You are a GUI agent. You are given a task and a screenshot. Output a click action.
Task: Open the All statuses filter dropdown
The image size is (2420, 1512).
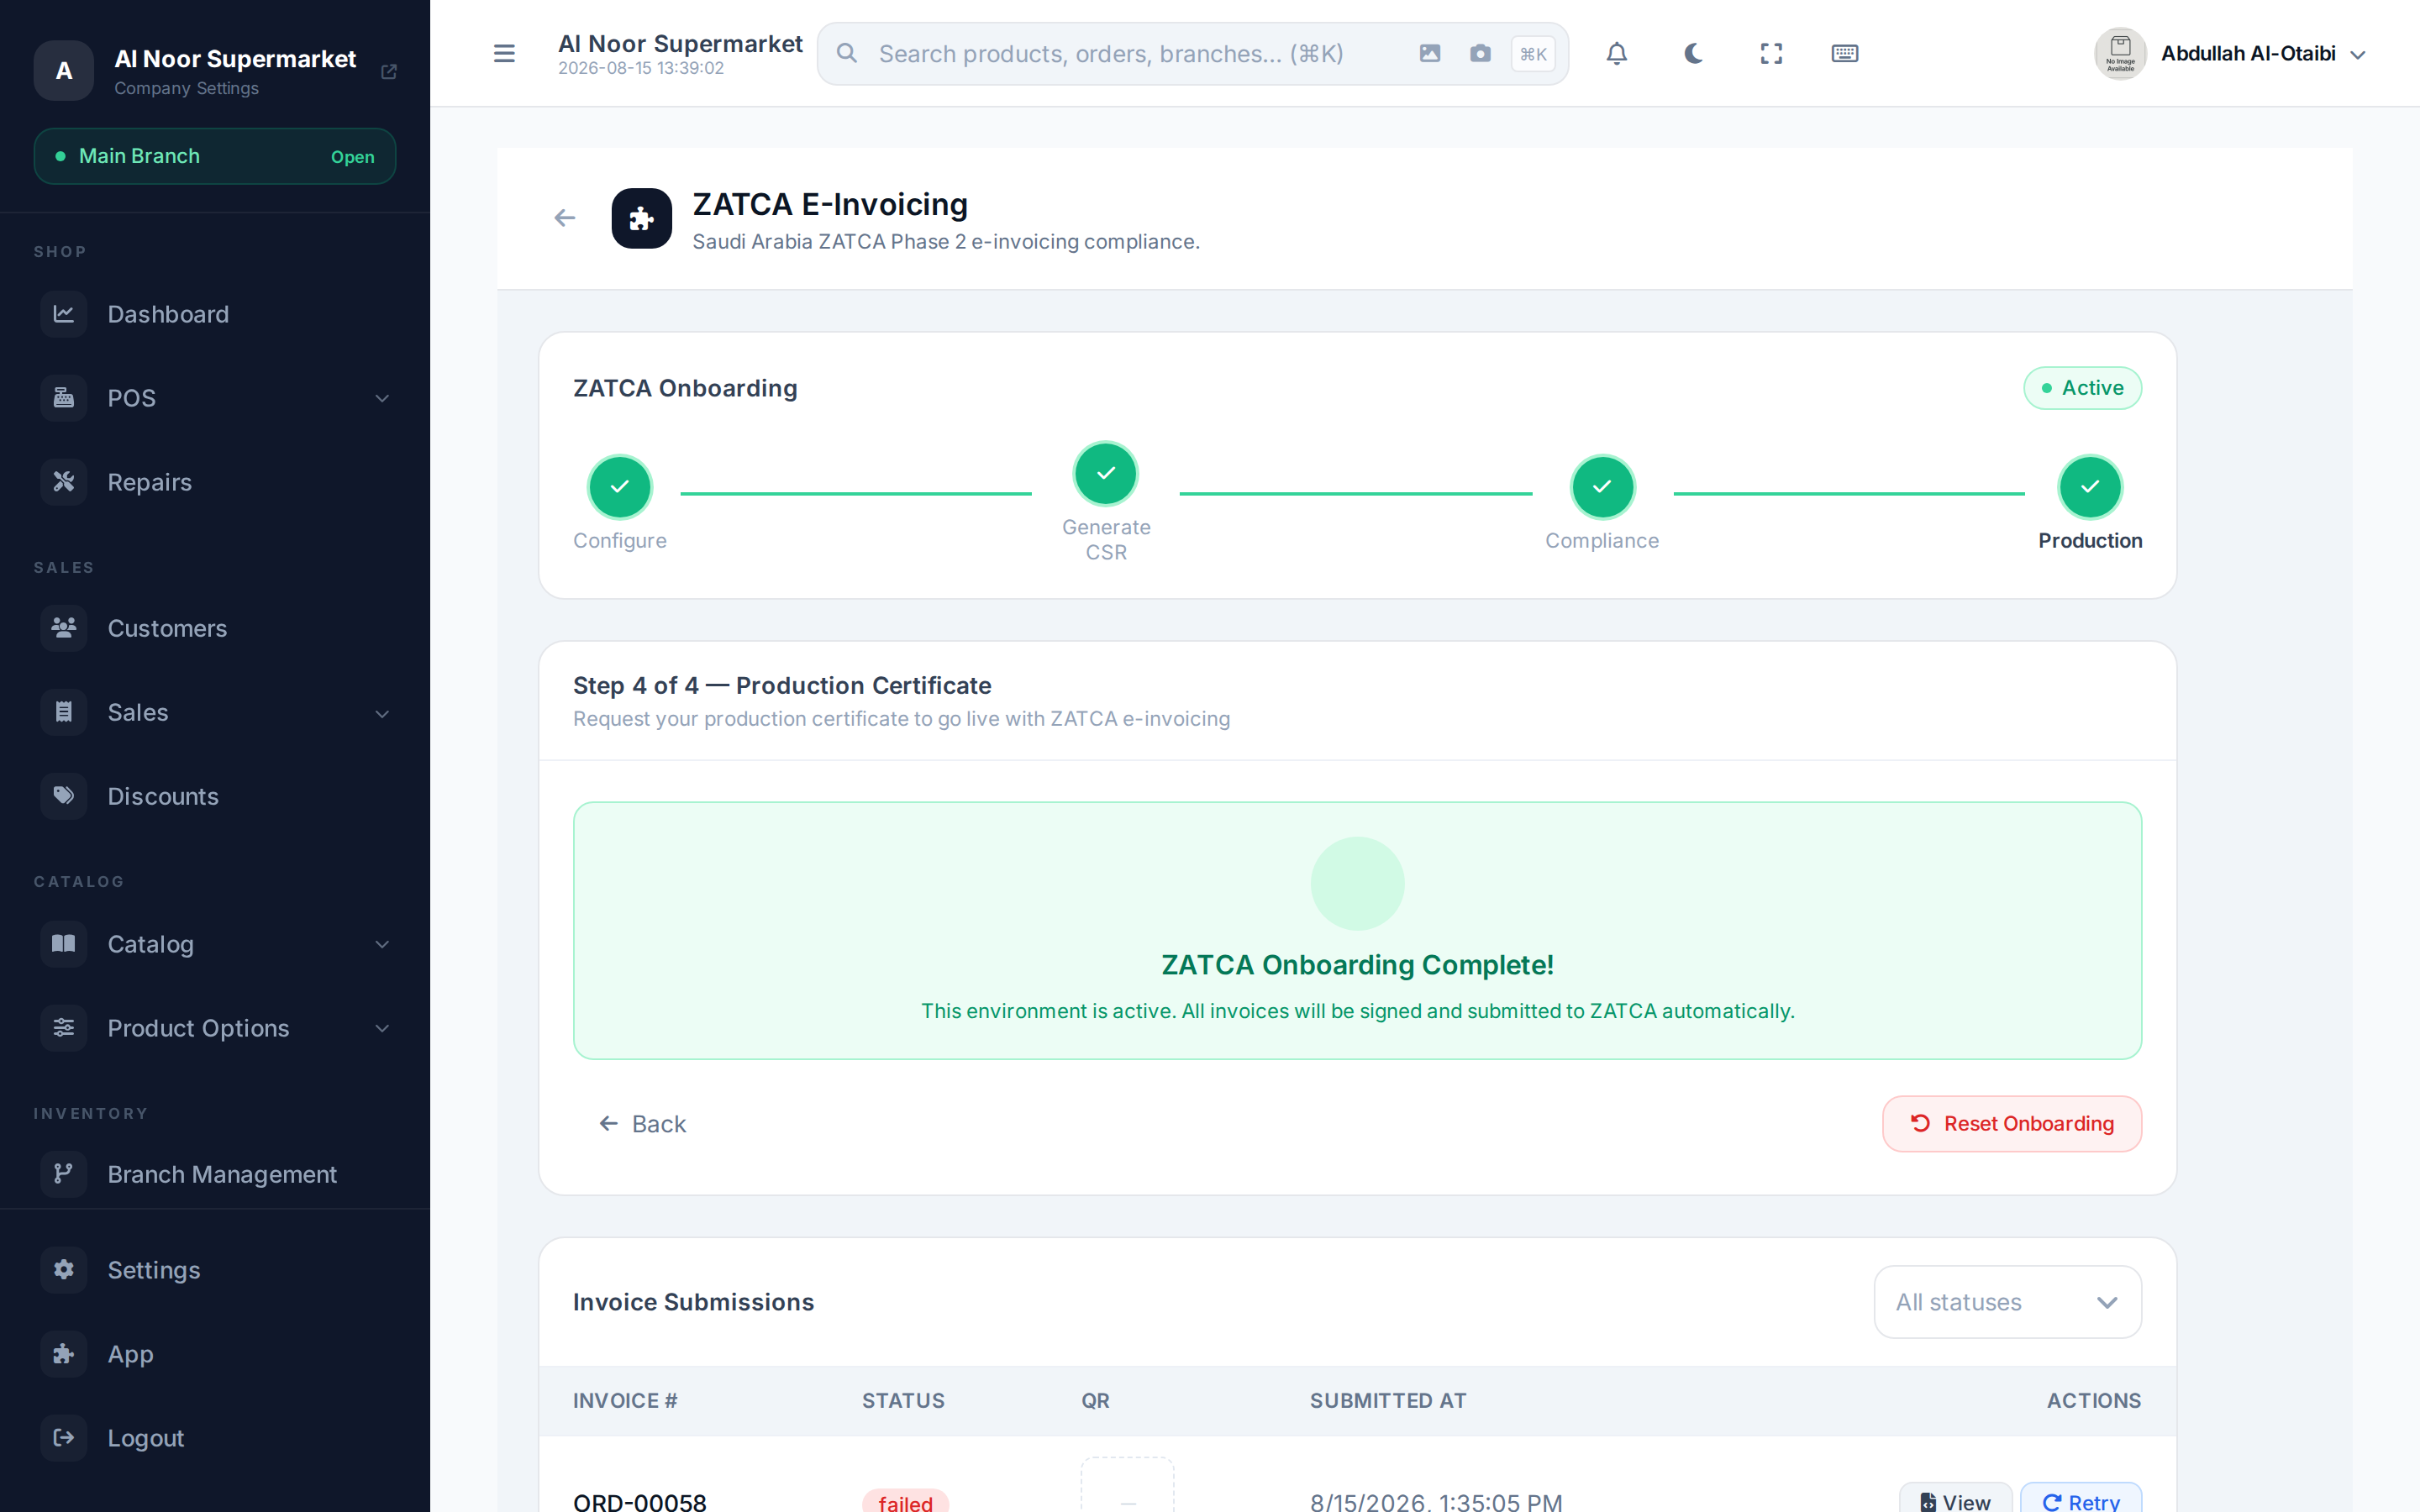click(x=2007, y=1302)
